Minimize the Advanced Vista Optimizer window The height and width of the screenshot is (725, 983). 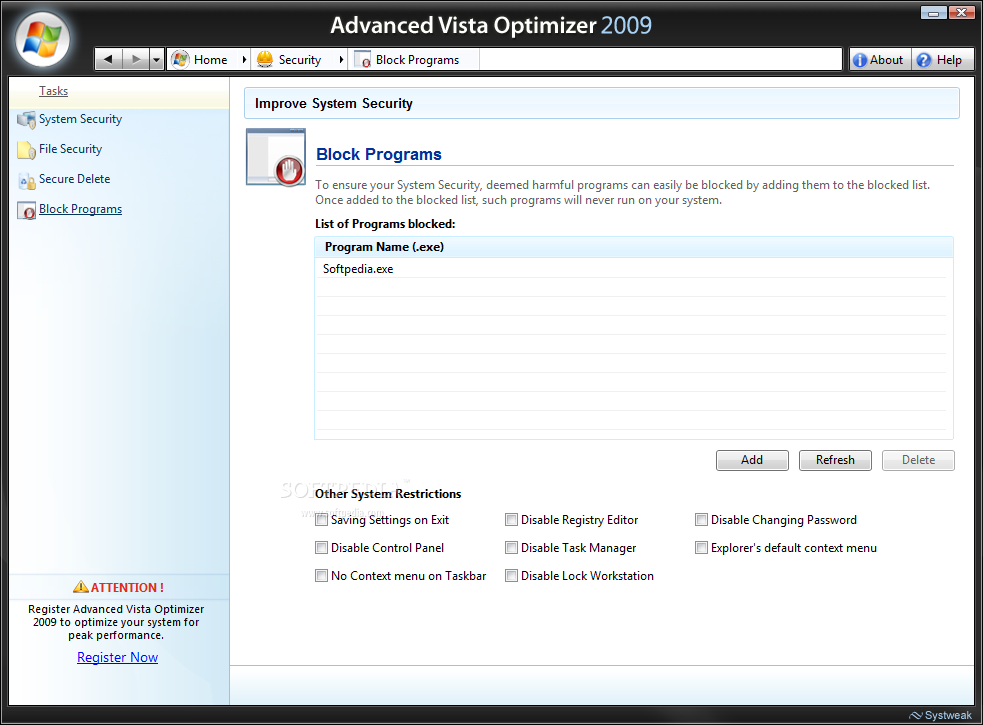click(933, 13)
